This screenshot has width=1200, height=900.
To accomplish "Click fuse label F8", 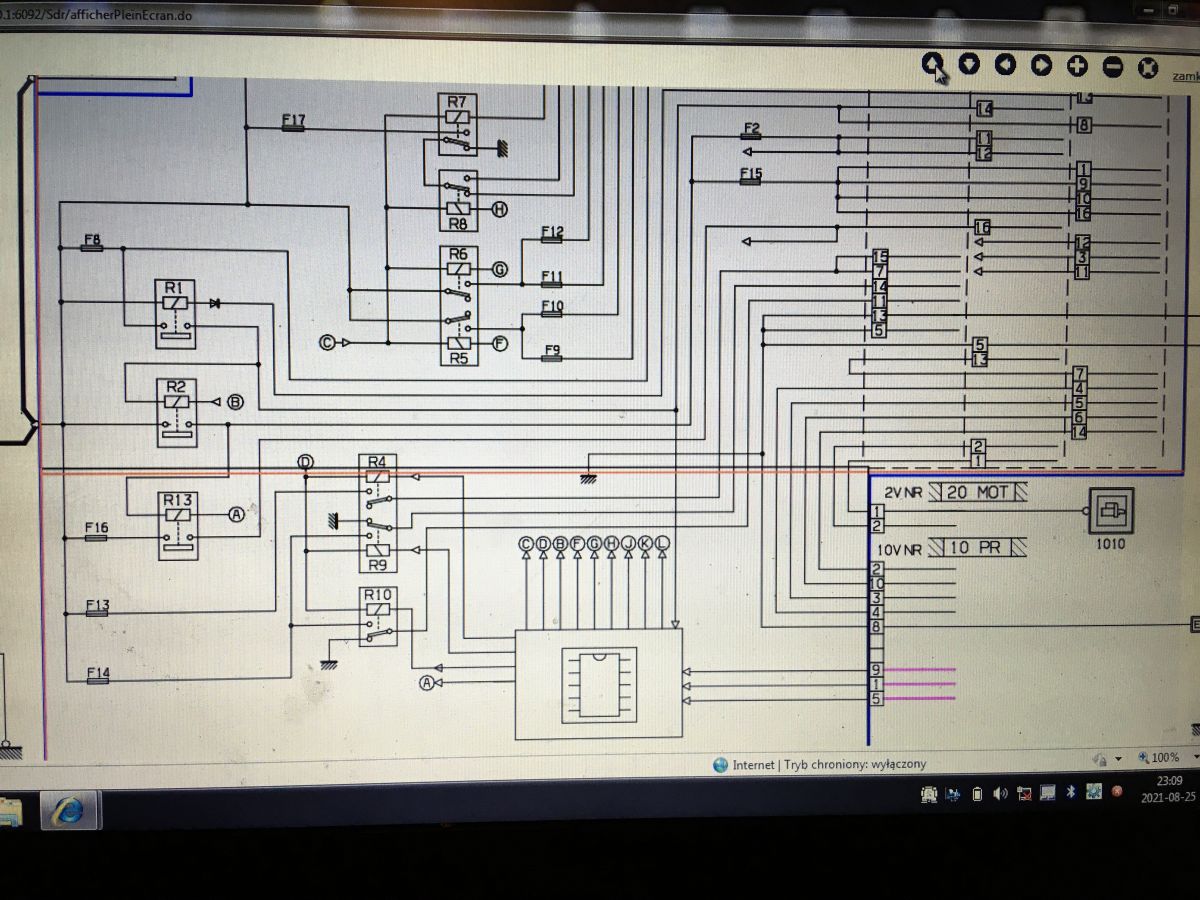I will point(92,241).
